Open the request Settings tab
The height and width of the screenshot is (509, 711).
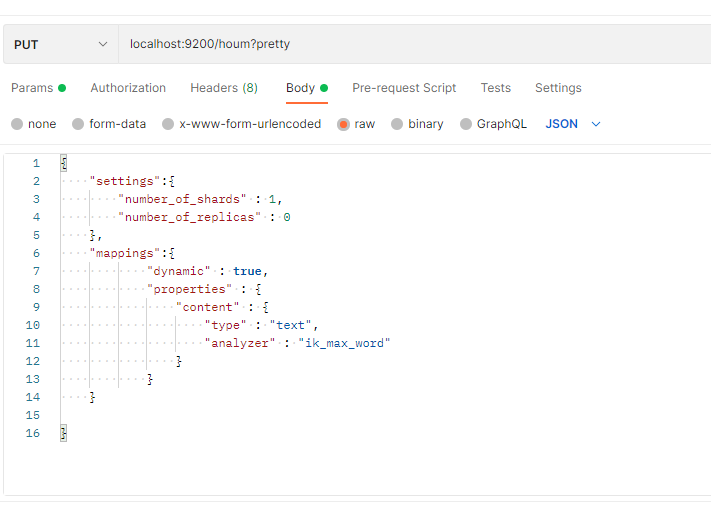[558, 88]
